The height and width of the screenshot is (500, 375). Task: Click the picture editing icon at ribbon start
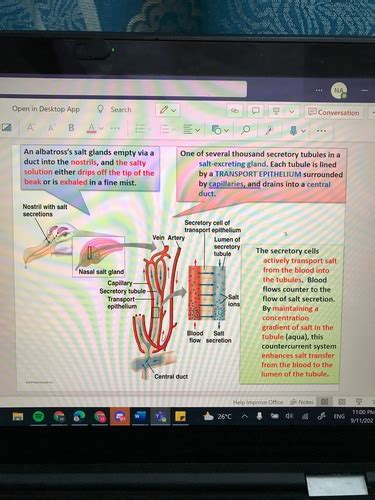click(6, 128)
